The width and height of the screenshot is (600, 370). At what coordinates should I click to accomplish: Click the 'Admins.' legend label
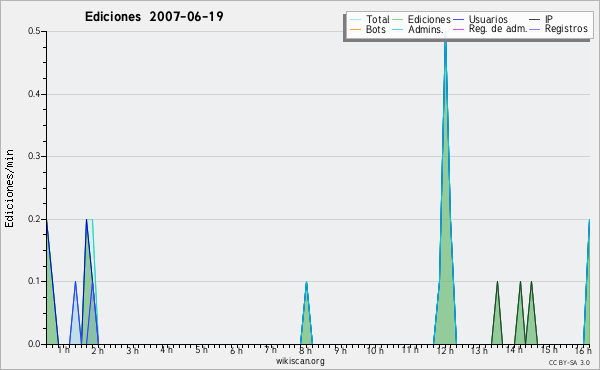tap(426, 29)
